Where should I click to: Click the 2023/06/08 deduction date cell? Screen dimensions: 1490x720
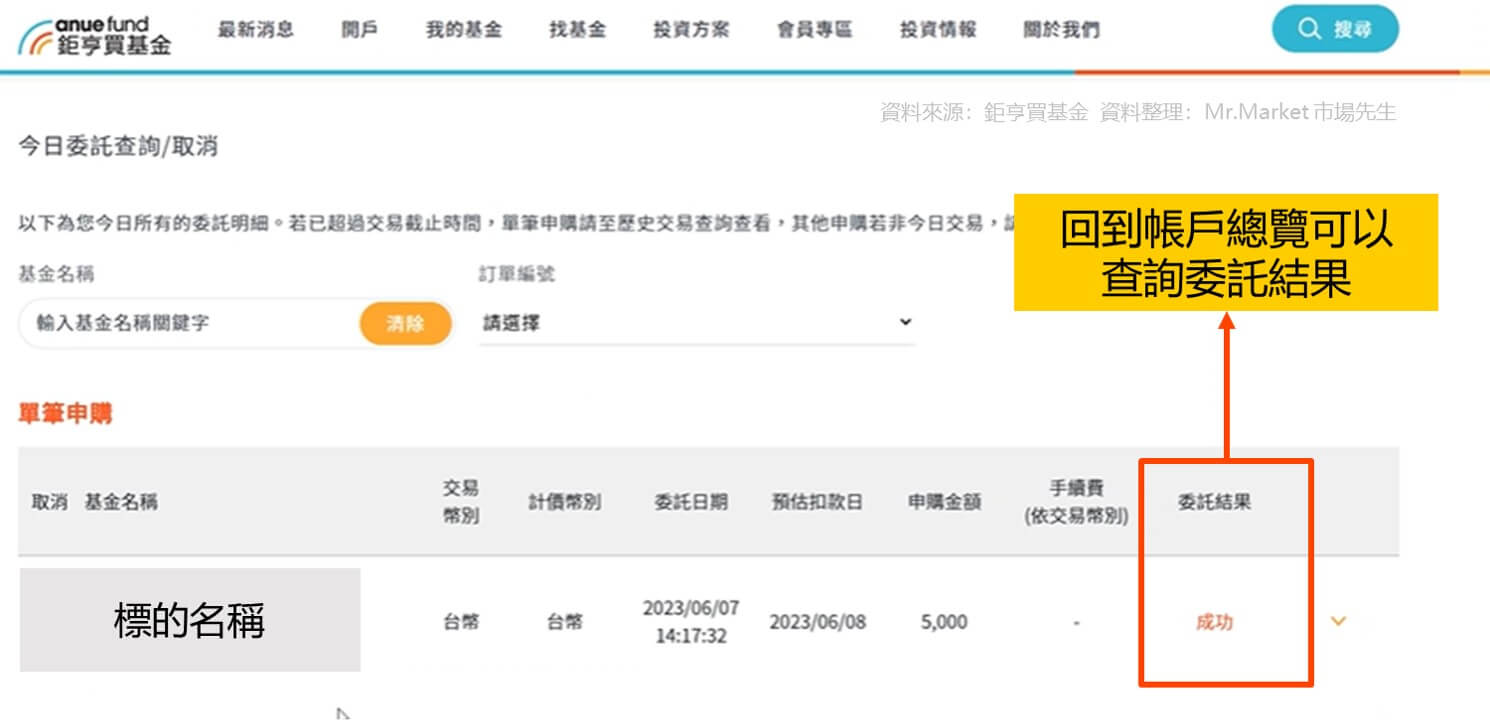pyautogui.click(x=817, y=622)
